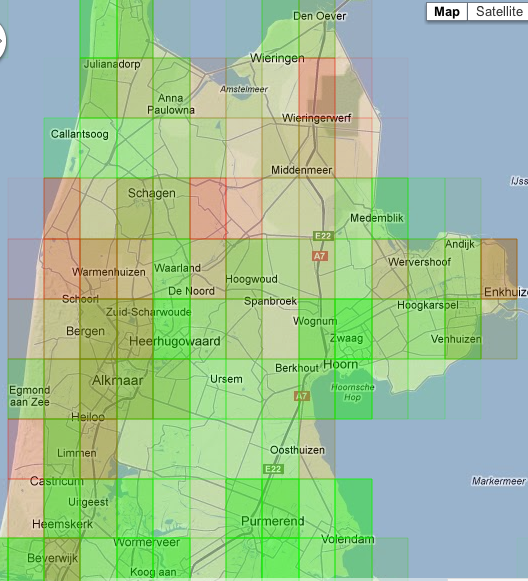Click the orange tile over Enkhuizen
The height and width of the screenshot is (581, 528).
click(x=499, y=269)
